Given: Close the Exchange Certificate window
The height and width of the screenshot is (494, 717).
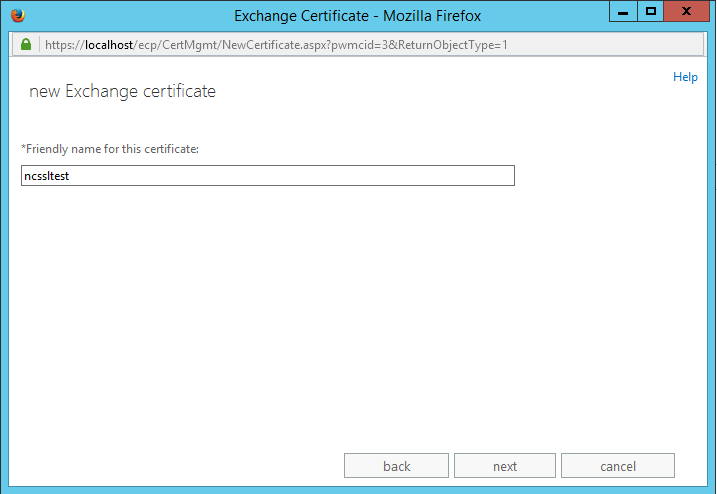Looking at the screenshot, I should 689,12.
